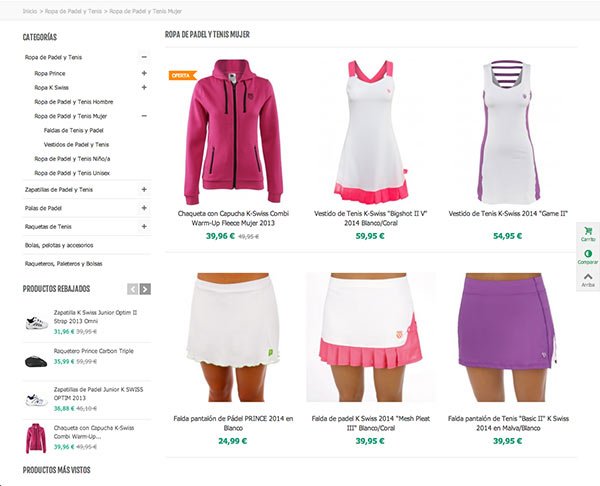
Task: Click the K SWISS OPTIM 2013 shoe thumbnail
Action: coord(36,400)
